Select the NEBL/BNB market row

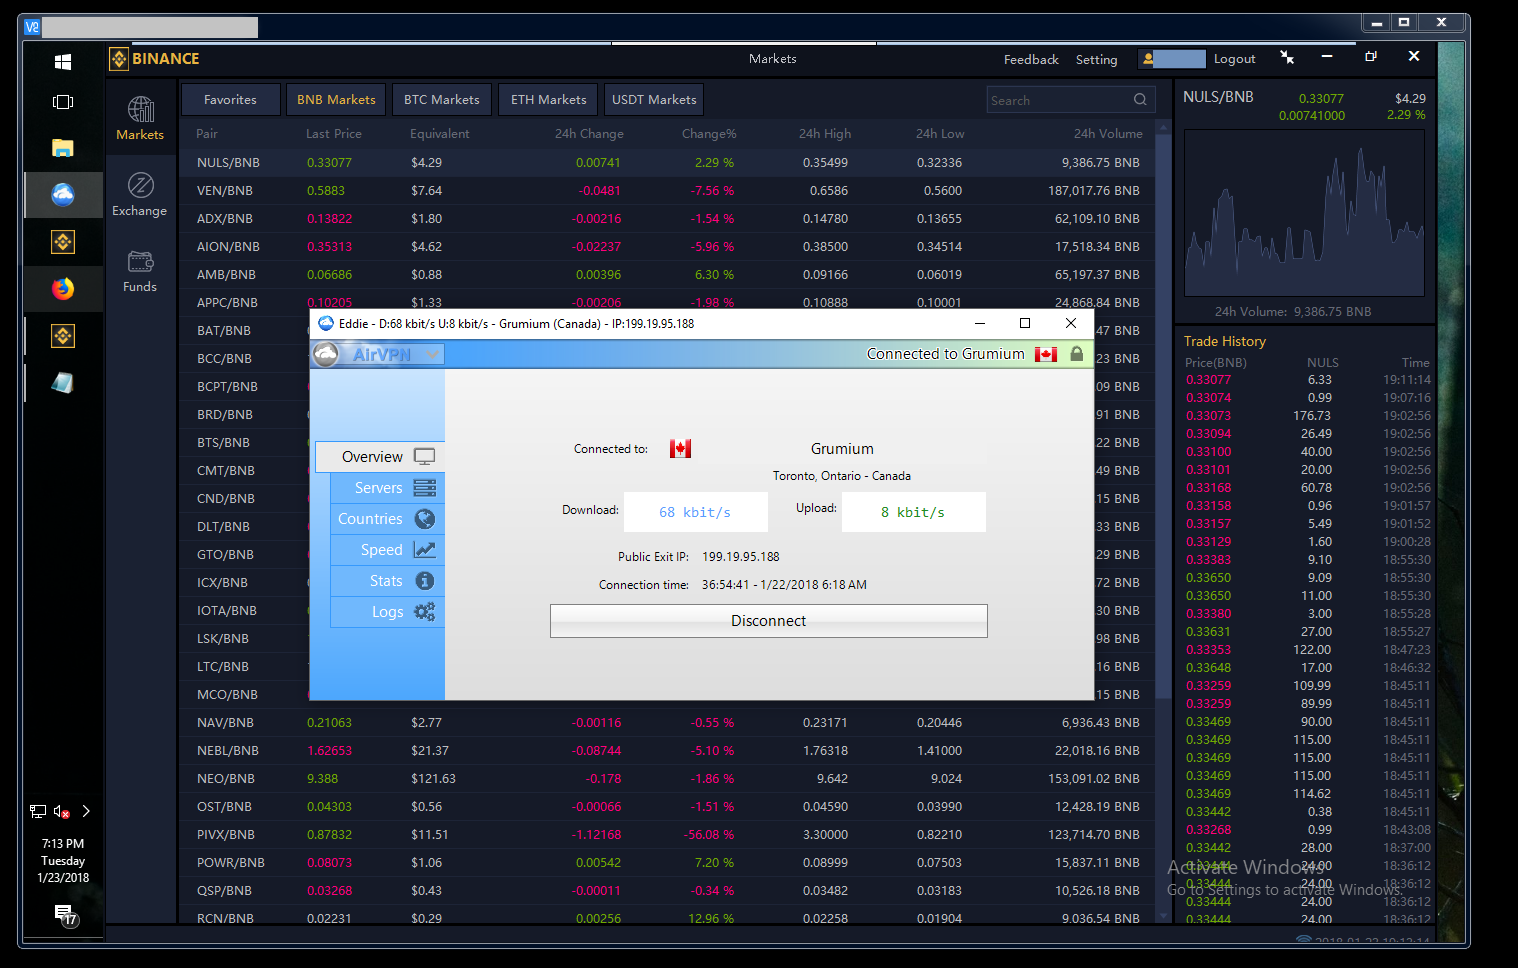point(667,750)
